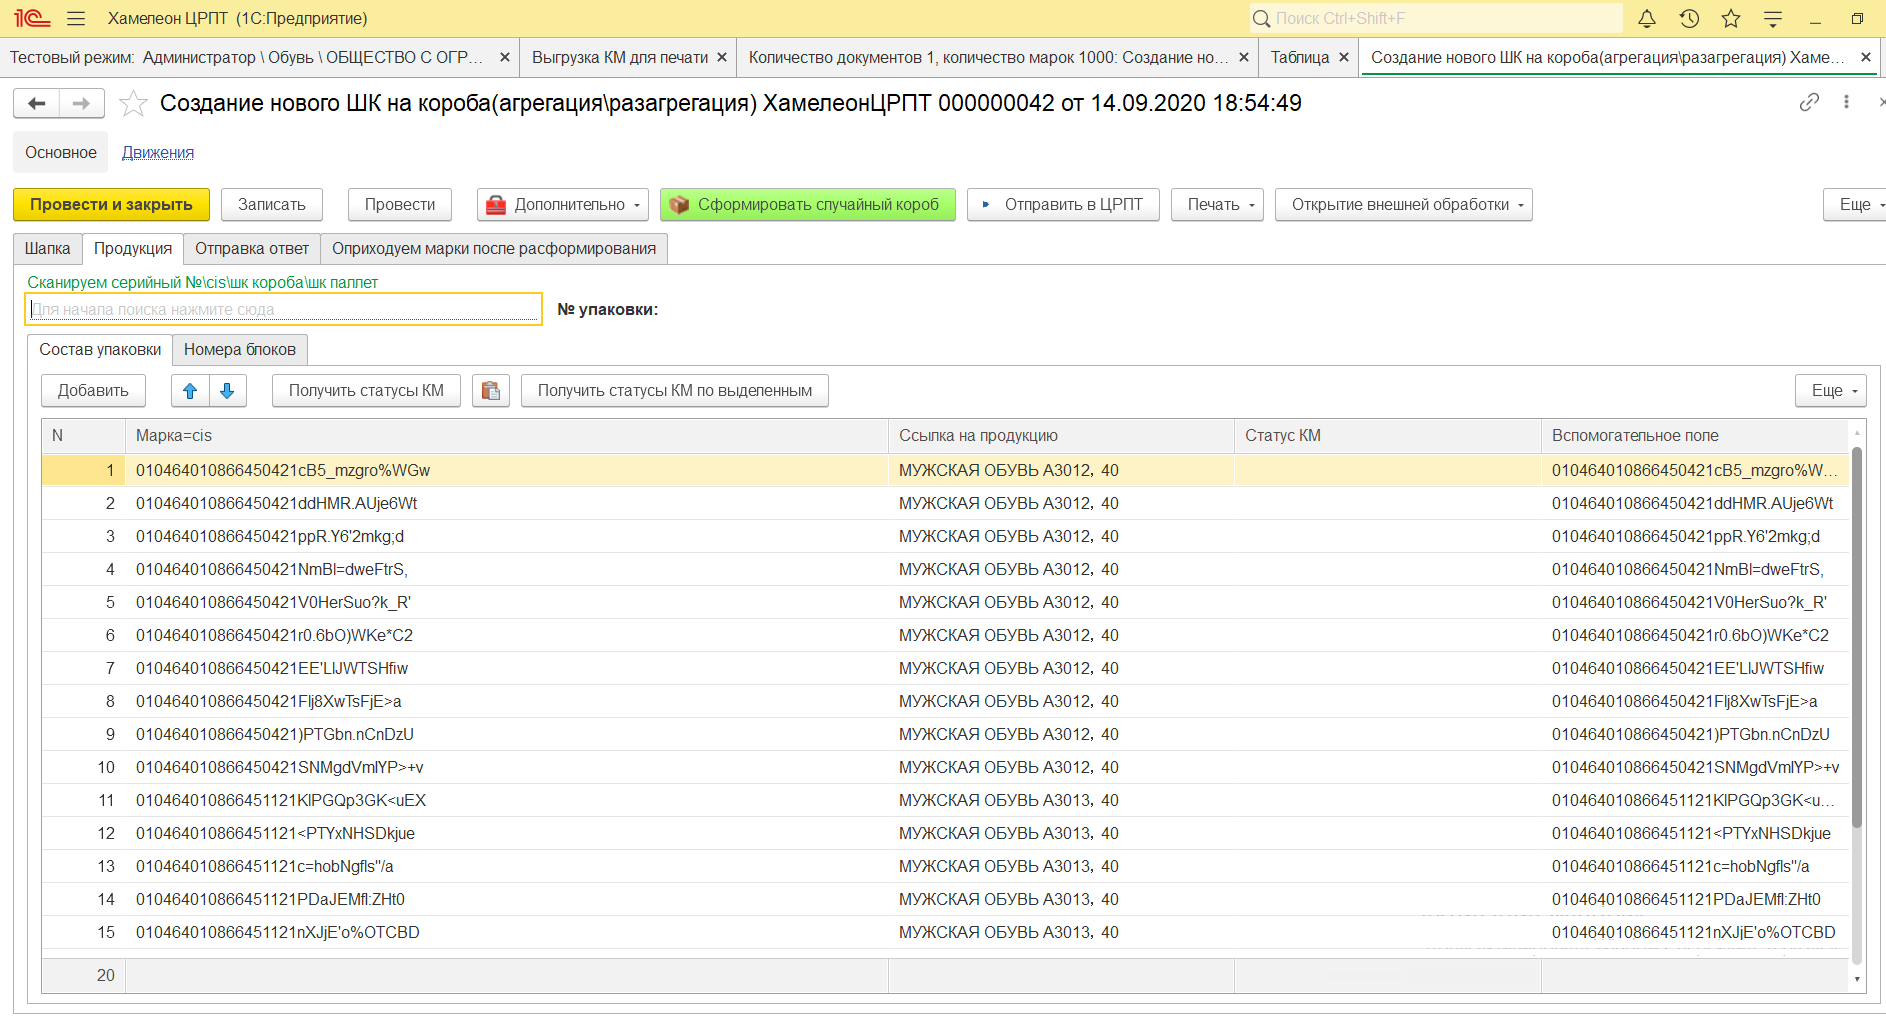Add document to favorites star
Viewport: 1886px width, 1030px height.
coord(133,103)
